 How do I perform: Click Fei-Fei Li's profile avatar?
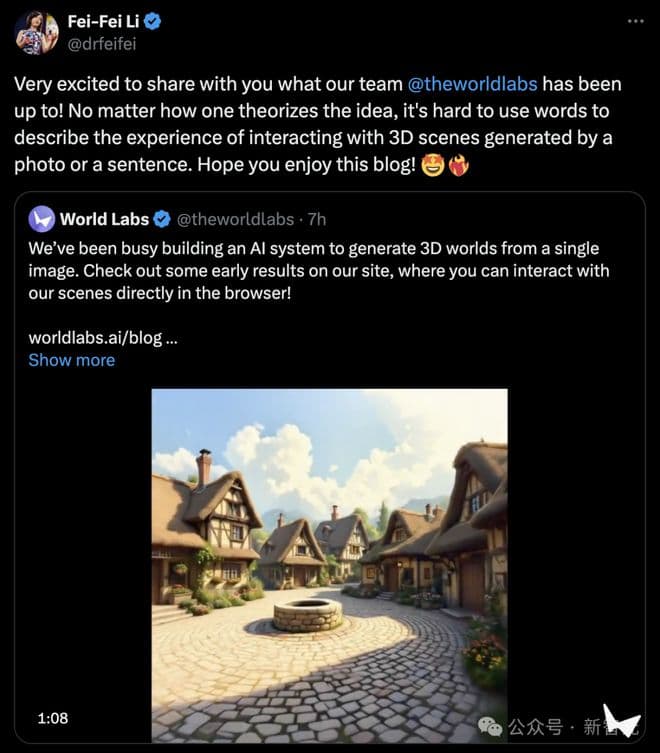point(36,33)
